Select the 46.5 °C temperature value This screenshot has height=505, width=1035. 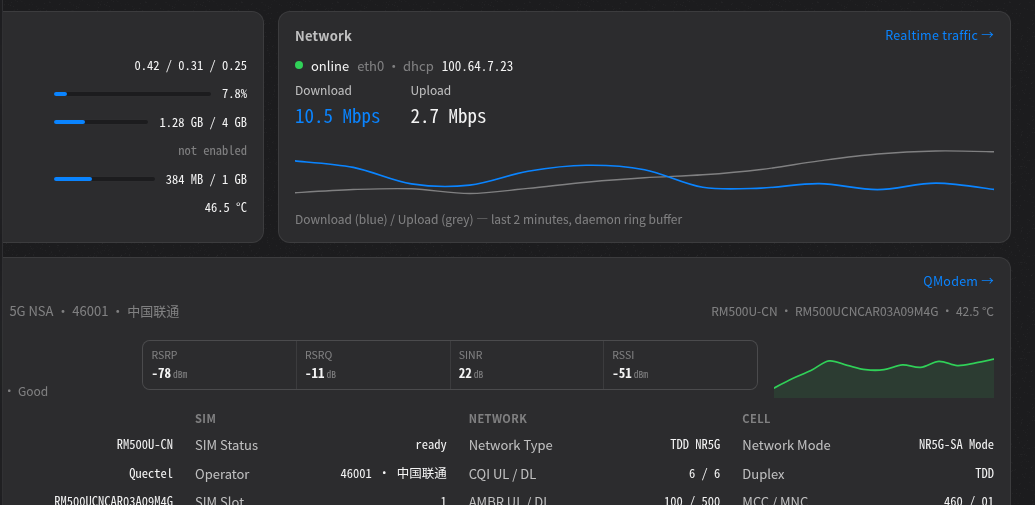coord(226,208)
